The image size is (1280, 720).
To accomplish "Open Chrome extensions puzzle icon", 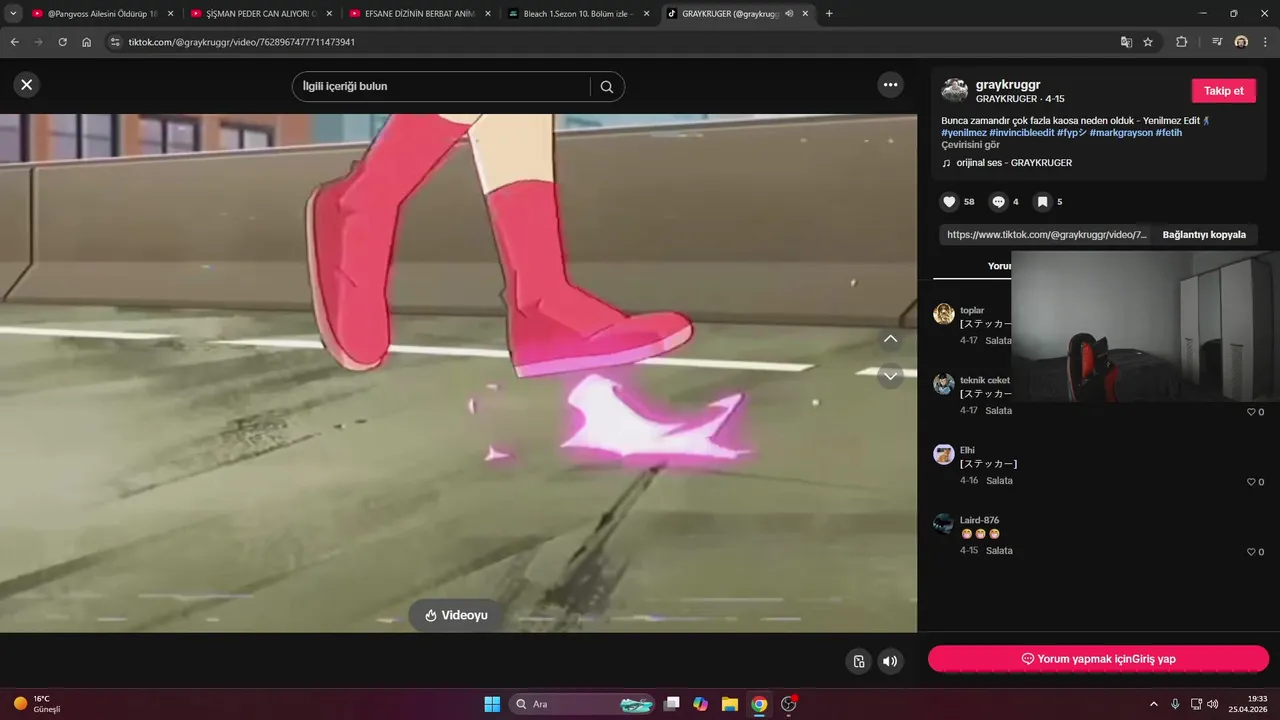I will tap(1182, 42).
